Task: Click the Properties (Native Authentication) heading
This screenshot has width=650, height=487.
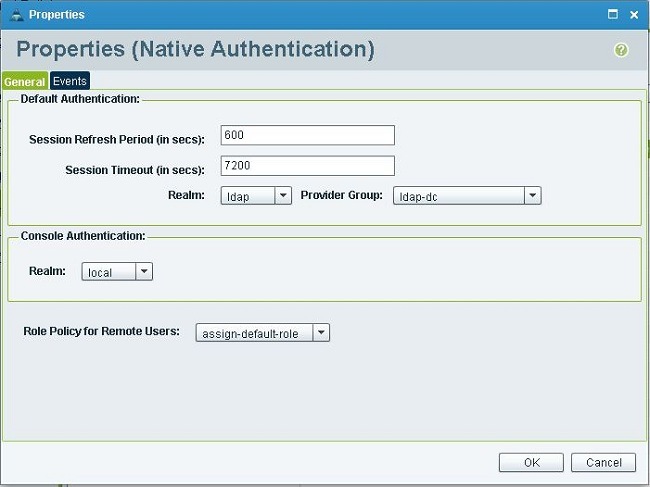Action: (x=196, y=49)
